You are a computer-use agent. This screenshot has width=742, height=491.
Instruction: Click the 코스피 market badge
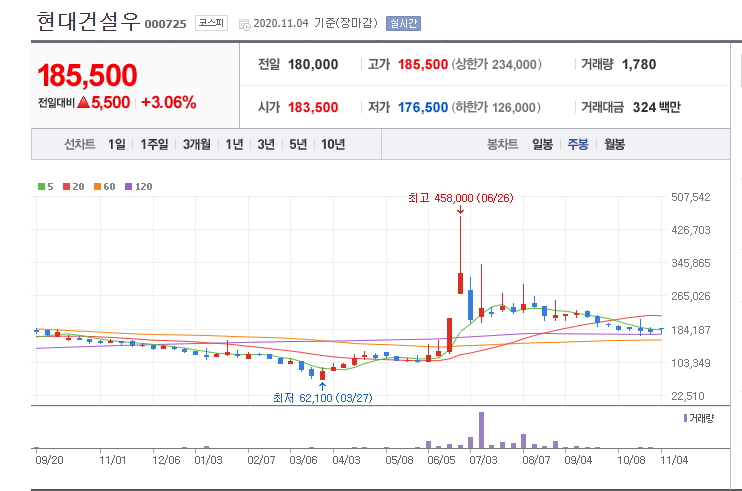click(211, 23)
